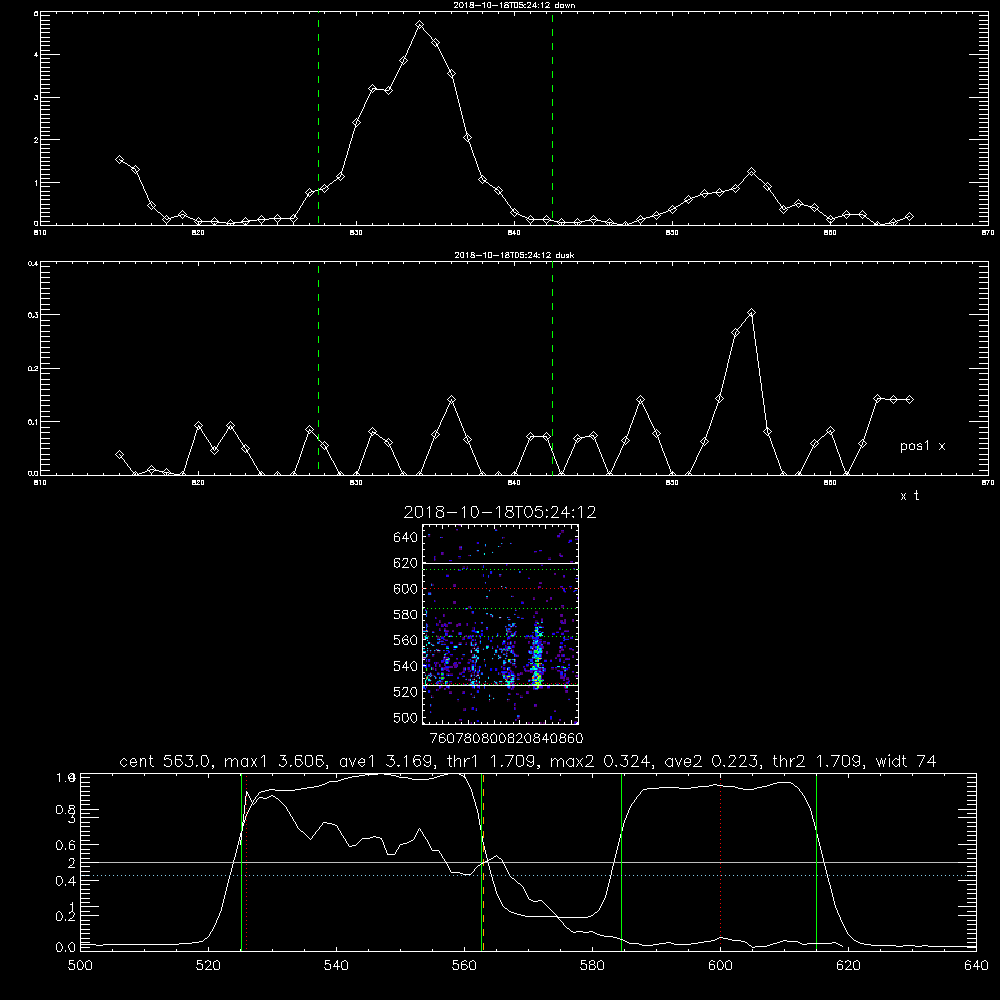Click the x-axis numbers under the spectrogram
This screenshot has width=1000, height=1000.
[x=506, y=739]
